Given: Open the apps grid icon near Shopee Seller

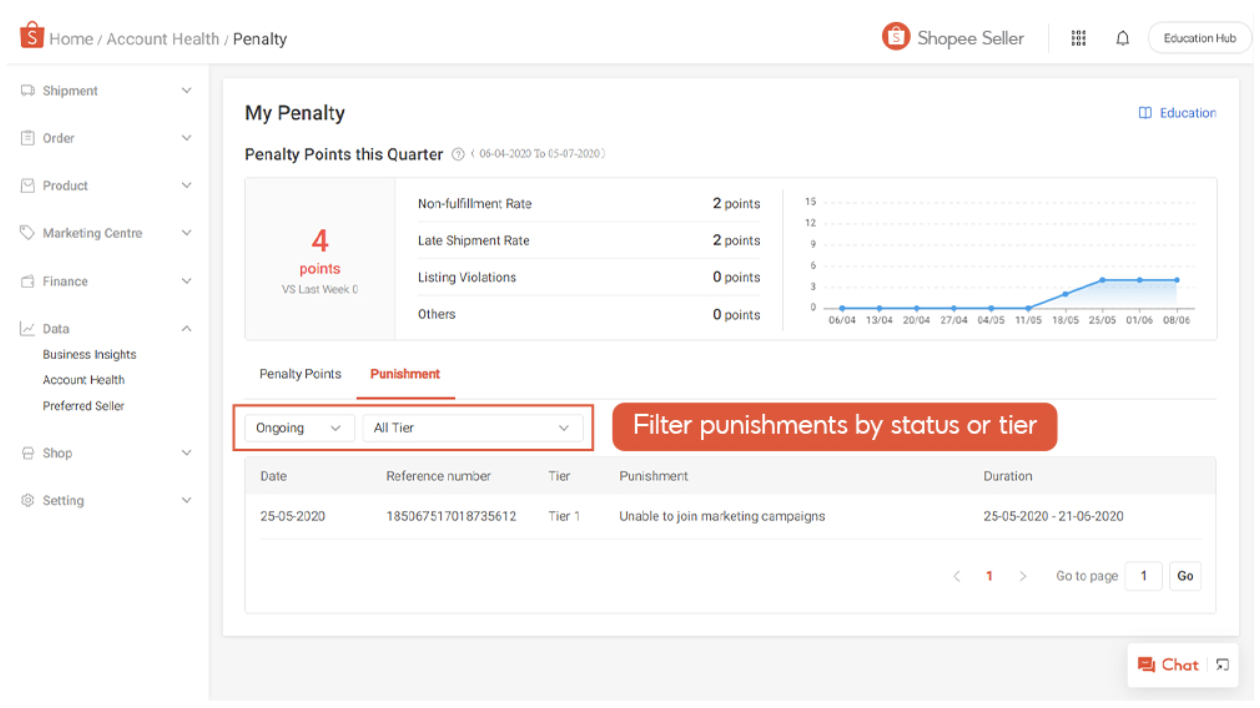Looking at the screenshot, I should (x=1078, y=37).
